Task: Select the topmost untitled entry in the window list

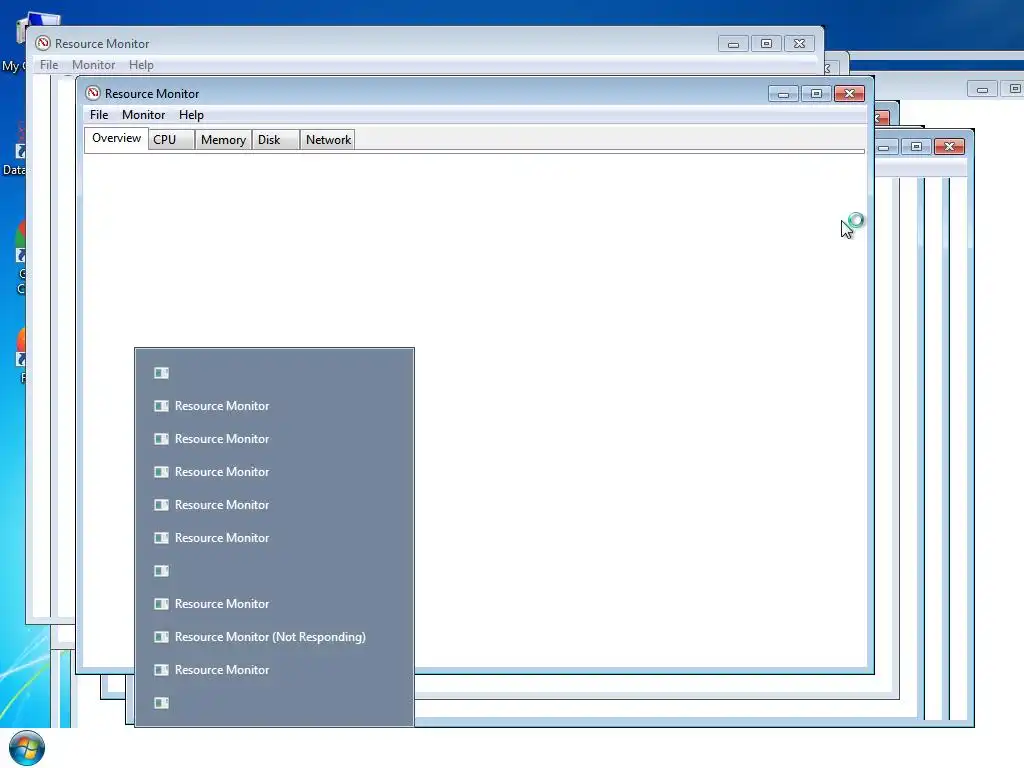Action: point(274,373)
